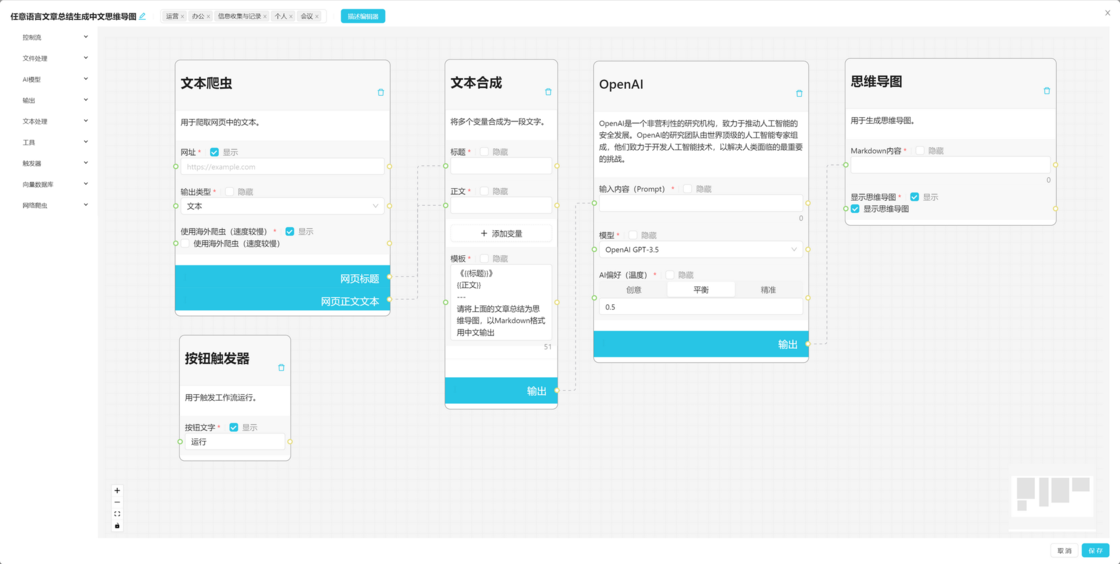Toggle the canvas lock icon
The image size is (1120, 564).
(117, 525)
